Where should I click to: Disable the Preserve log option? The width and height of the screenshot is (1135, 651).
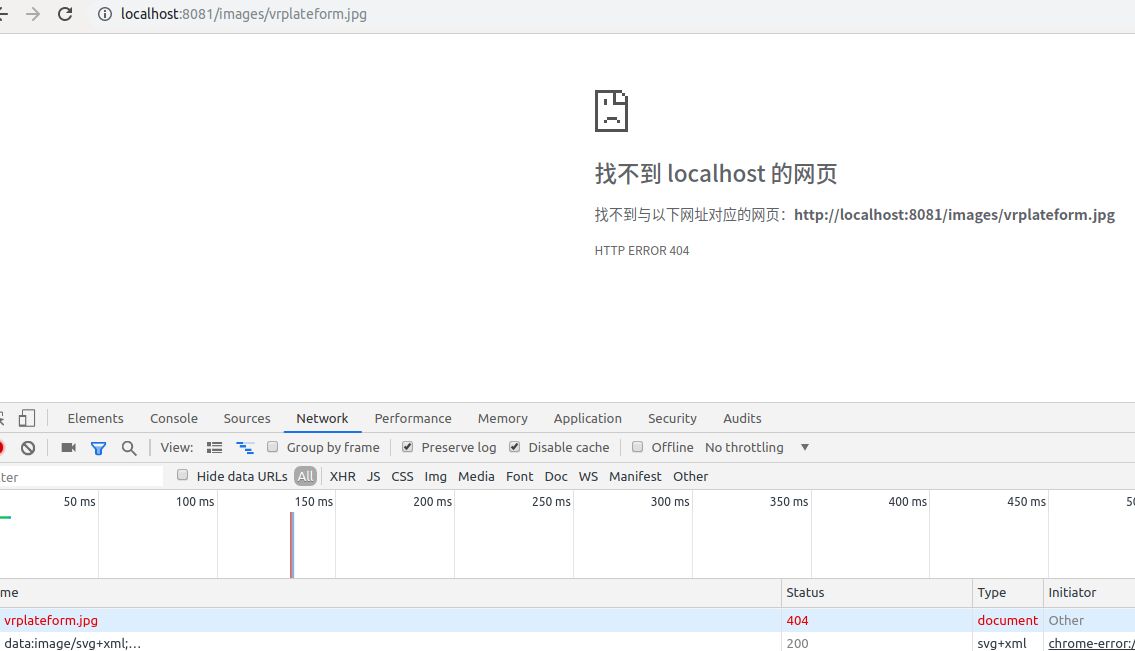click(x=407, y=447)
